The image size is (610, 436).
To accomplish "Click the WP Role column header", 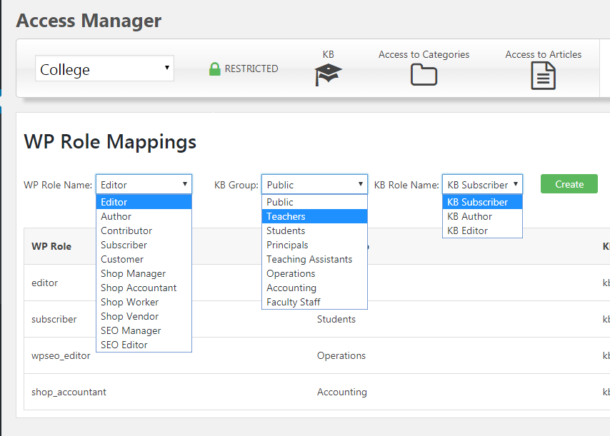I will (51, 247).
